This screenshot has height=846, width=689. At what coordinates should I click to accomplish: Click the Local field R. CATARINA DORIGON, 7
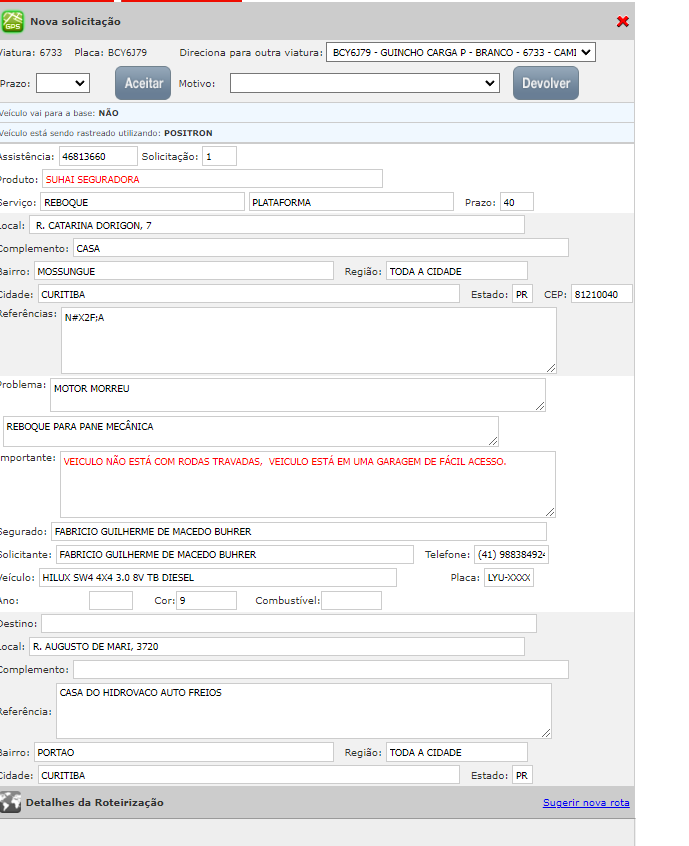(x=277, y=225)
